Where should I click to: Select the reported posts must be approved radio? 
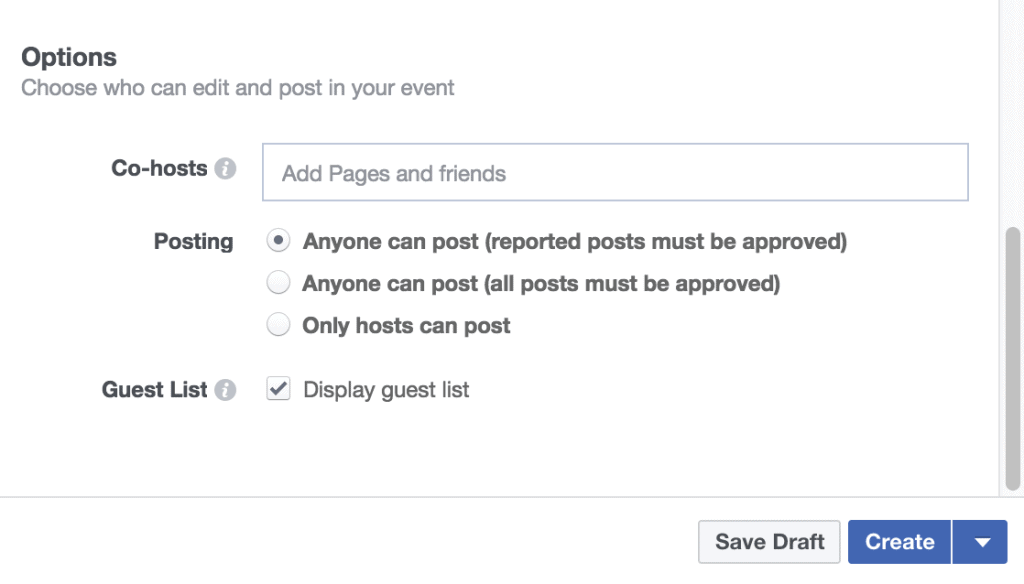click(x=278, y=241)
